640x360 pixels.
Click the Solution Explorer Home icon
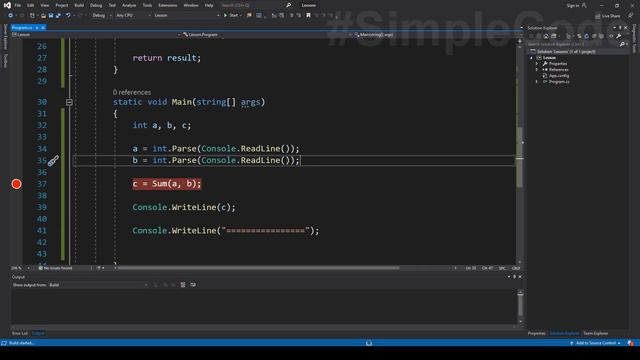pyautogui.click(x=546, y=36)
